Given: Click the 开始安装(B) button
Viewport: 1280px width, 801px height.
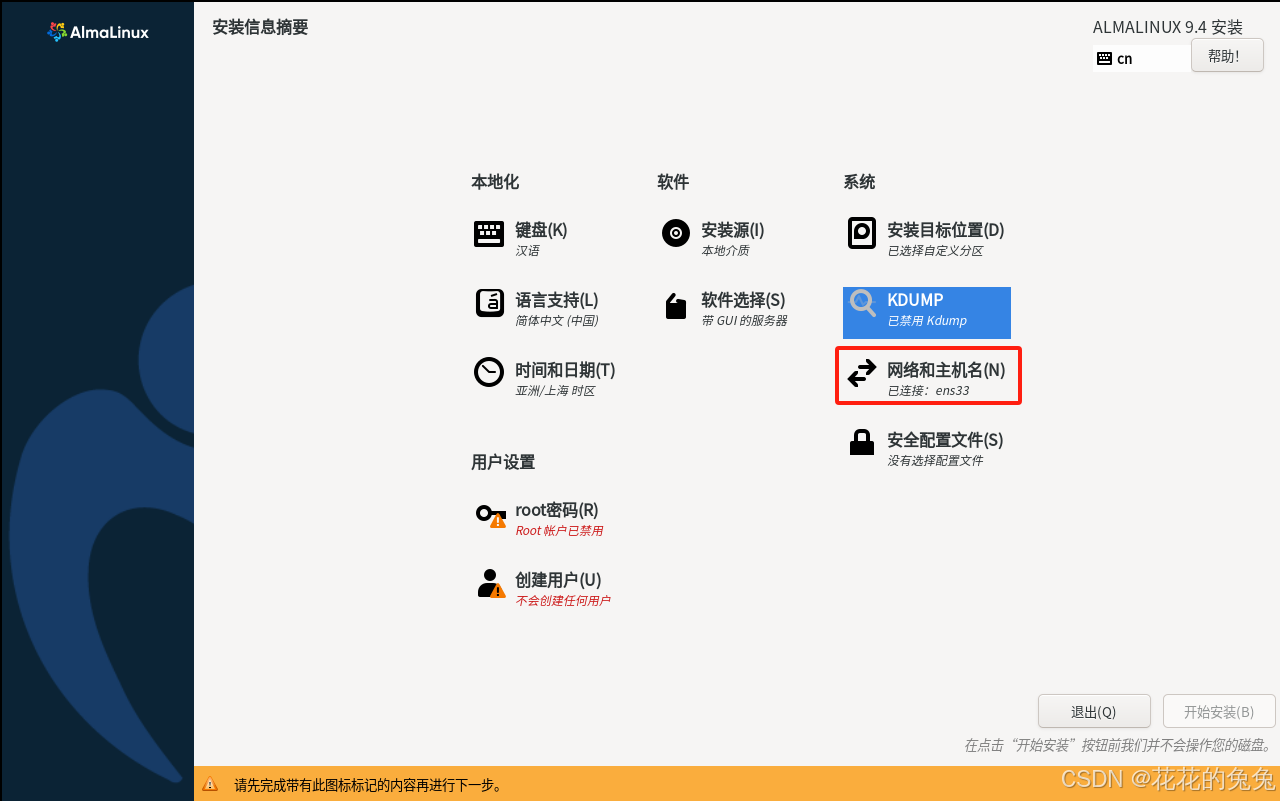Looking at the screenshot, I should [x=1219, y=711].
